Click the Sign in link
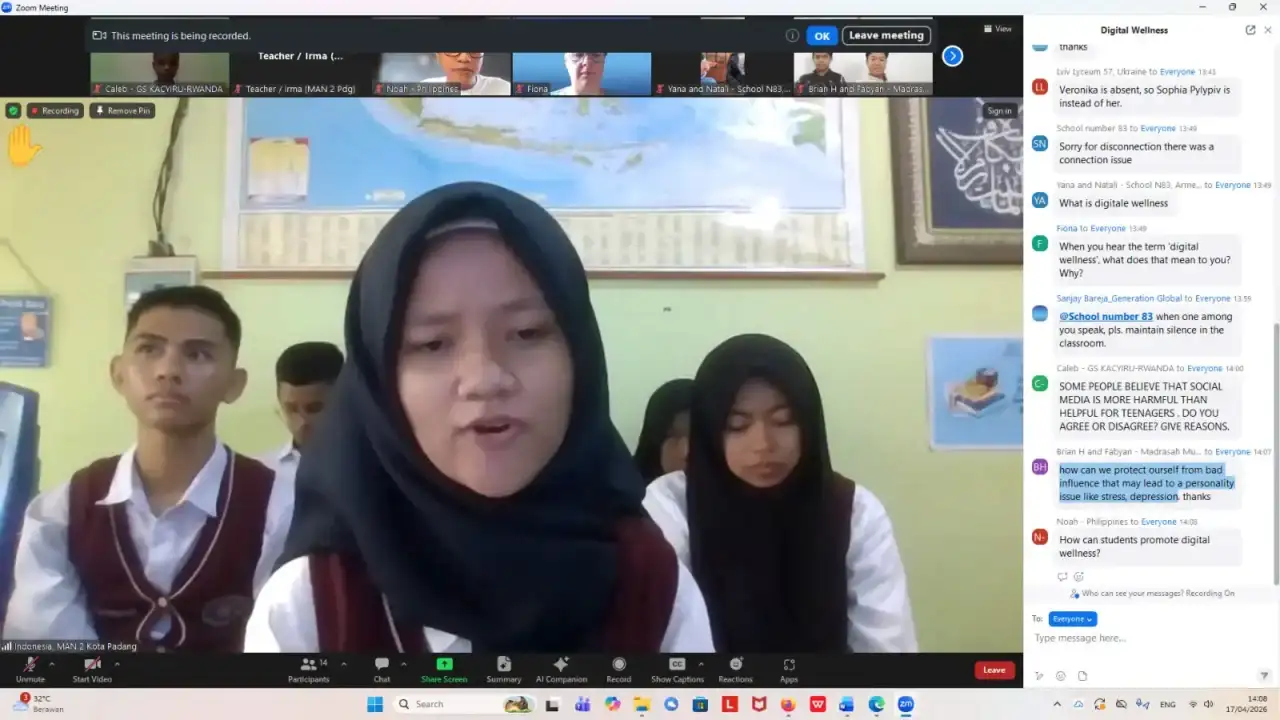Image resolution: width=1280 pixels, height=720 pixels. point(1000,110)
